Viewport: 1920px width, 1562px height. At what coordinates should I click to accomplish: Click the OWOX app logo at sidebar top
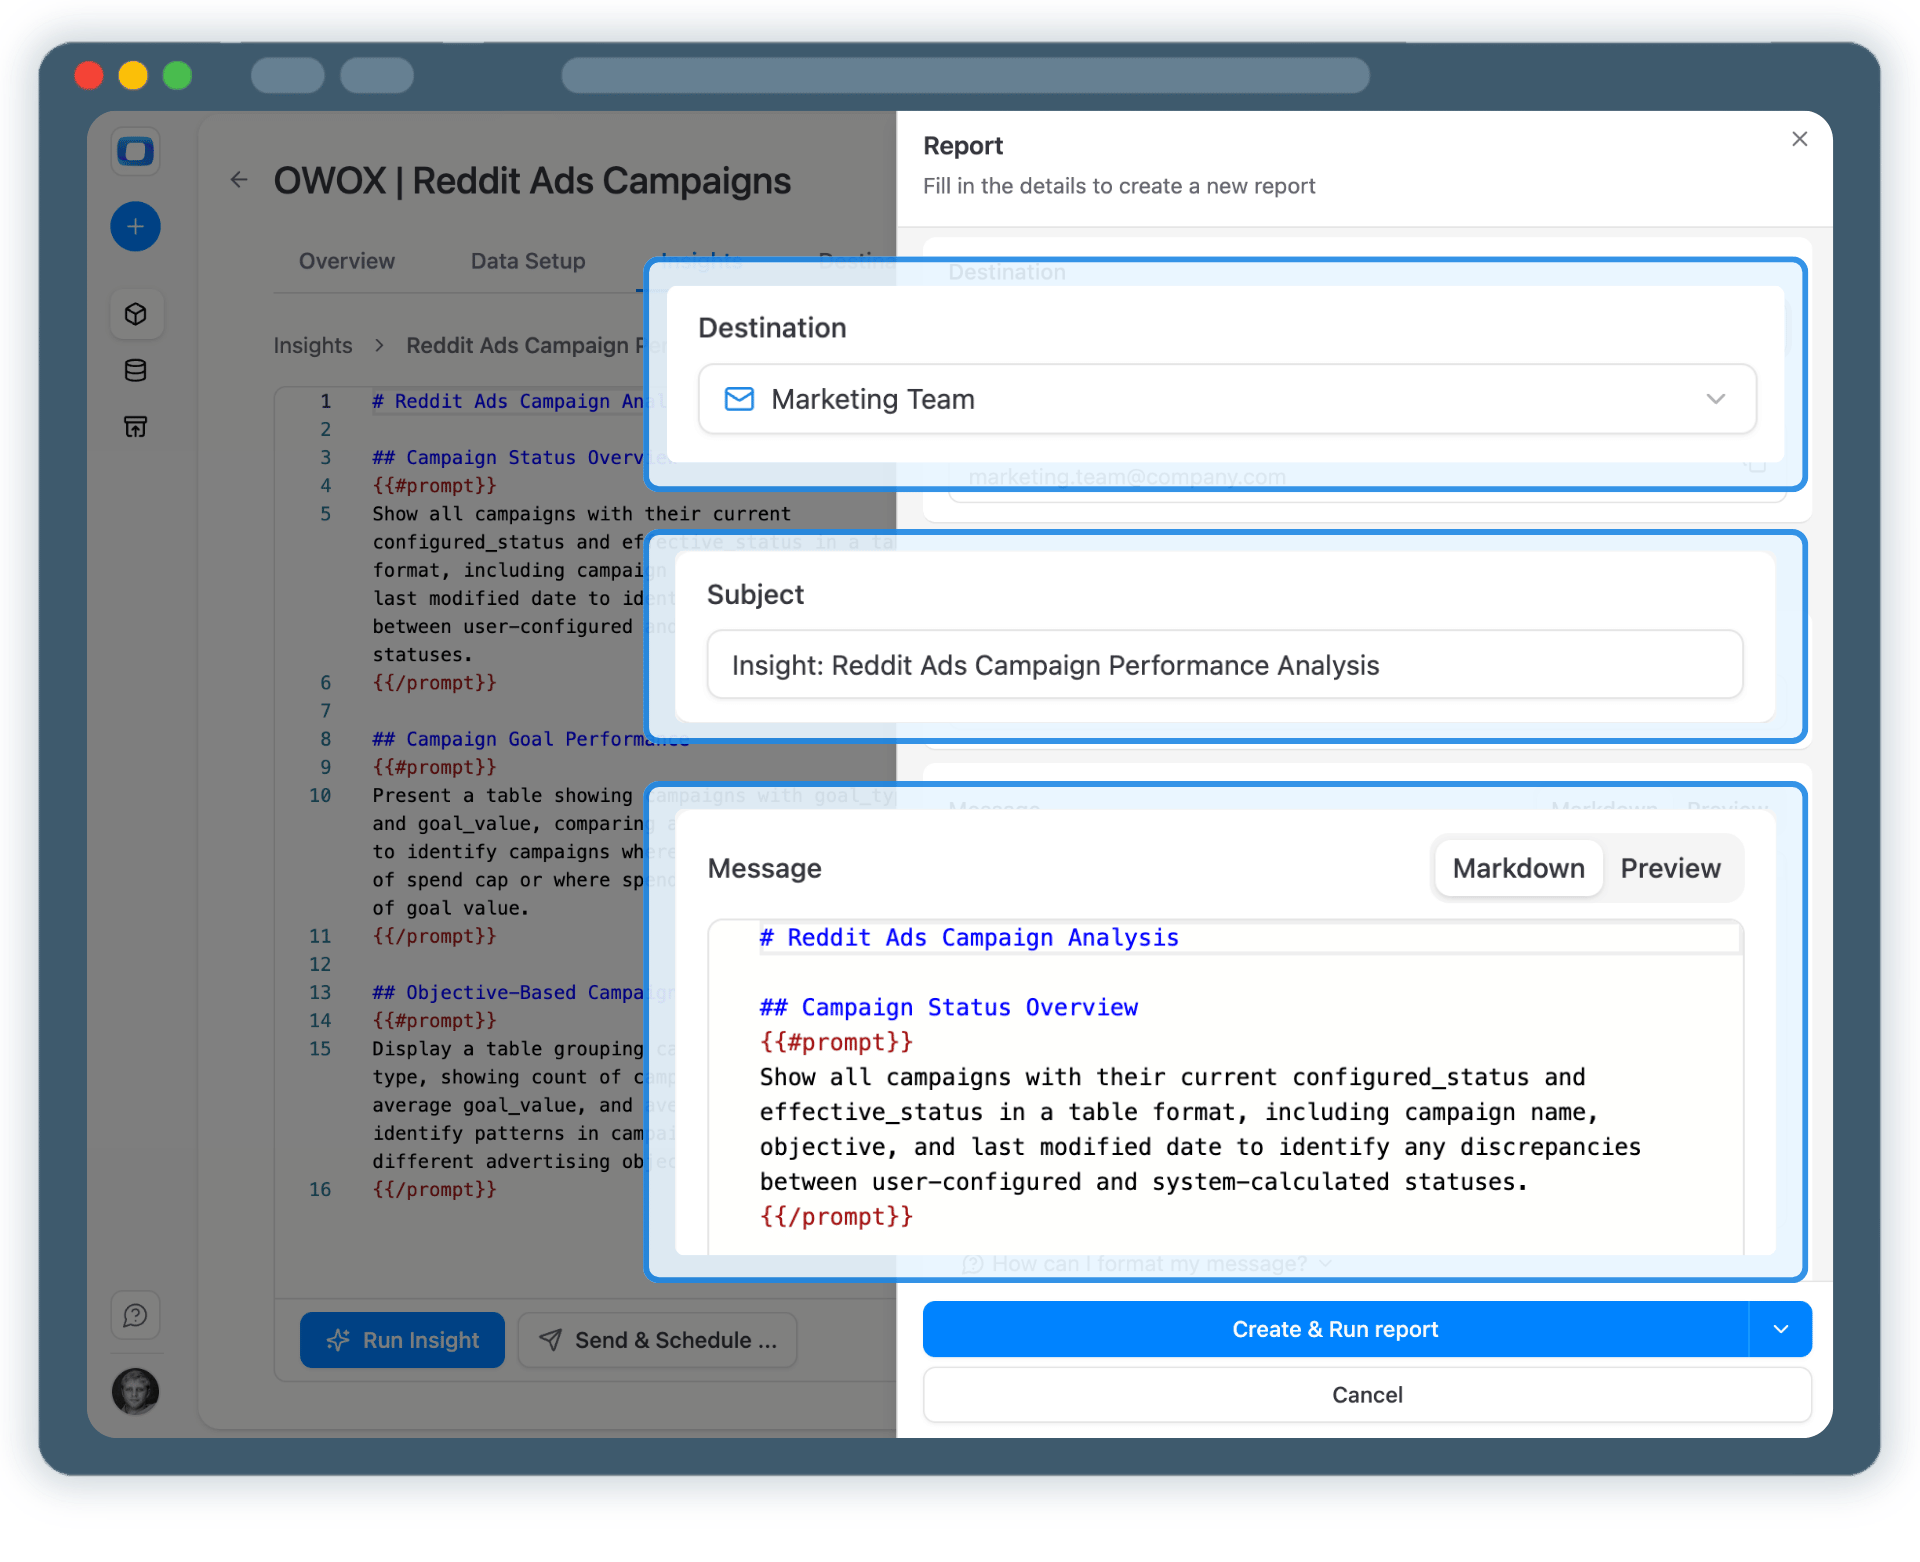135,151
